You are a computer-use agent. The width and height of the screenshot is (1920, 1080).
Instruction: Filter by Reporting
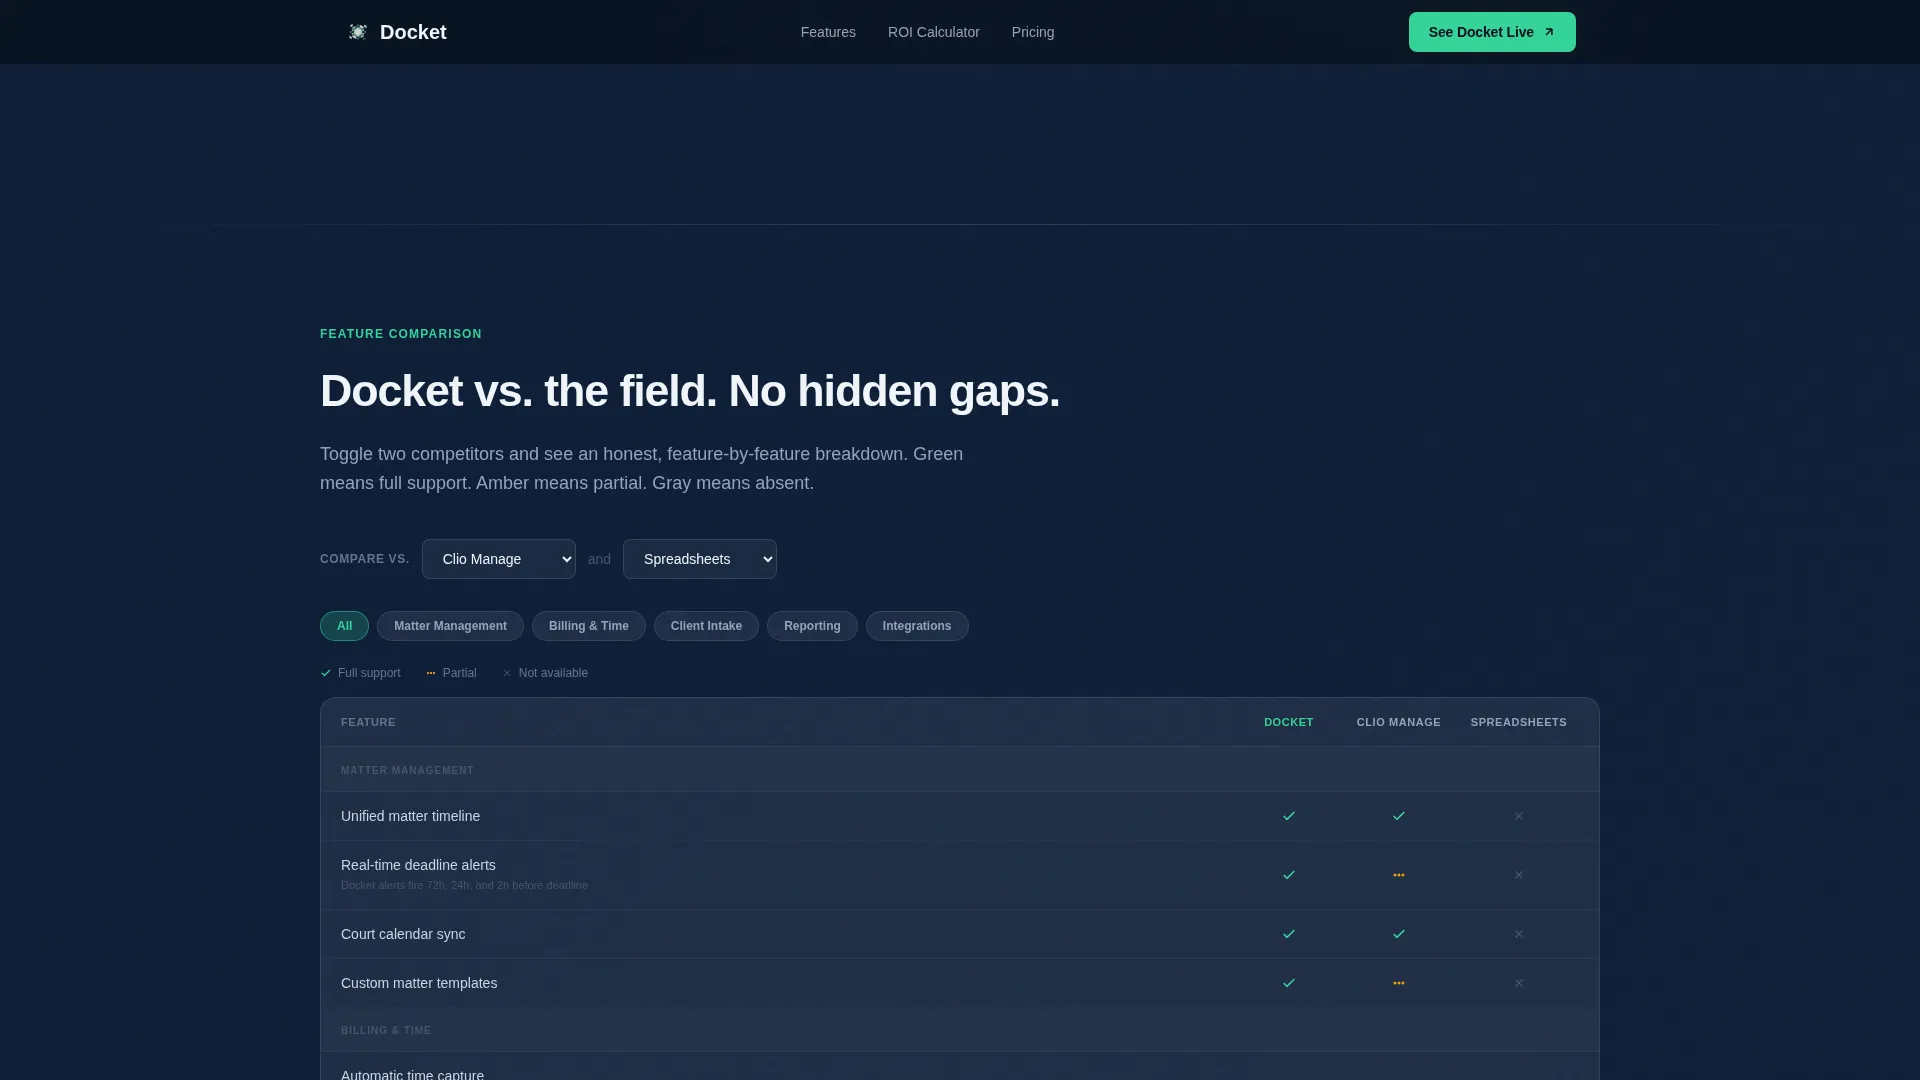(812, 626)
